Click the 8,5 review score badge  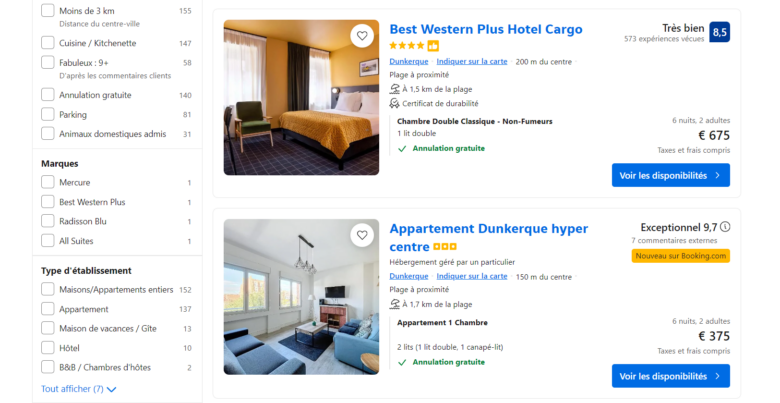pyautogui.click(x=719, y=32)
